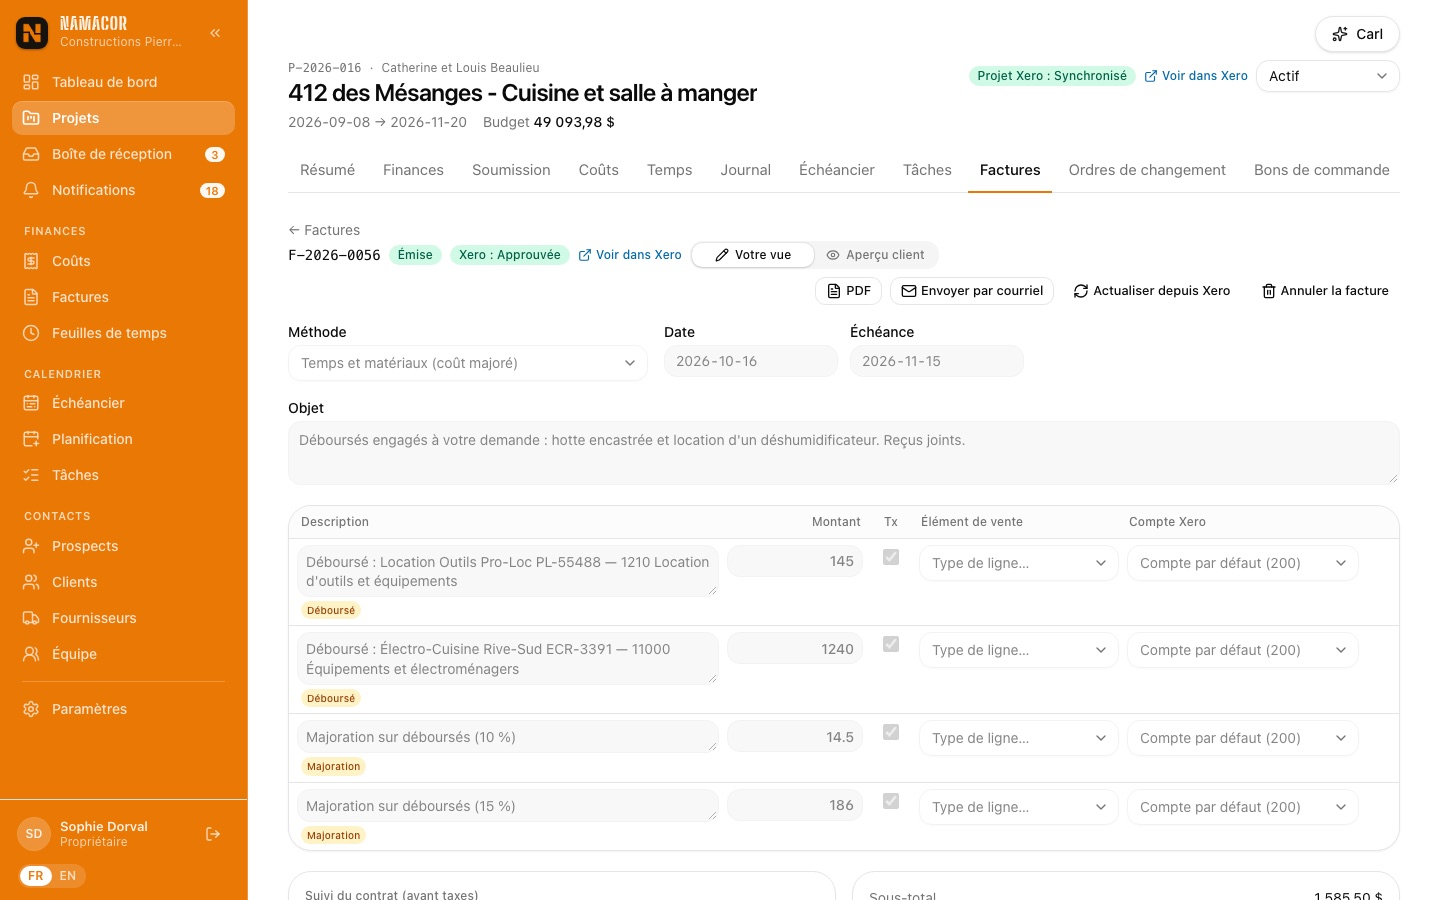Open Prospects in Contacts section
The height and width of the screenshot is (900, 1440).
123,546
